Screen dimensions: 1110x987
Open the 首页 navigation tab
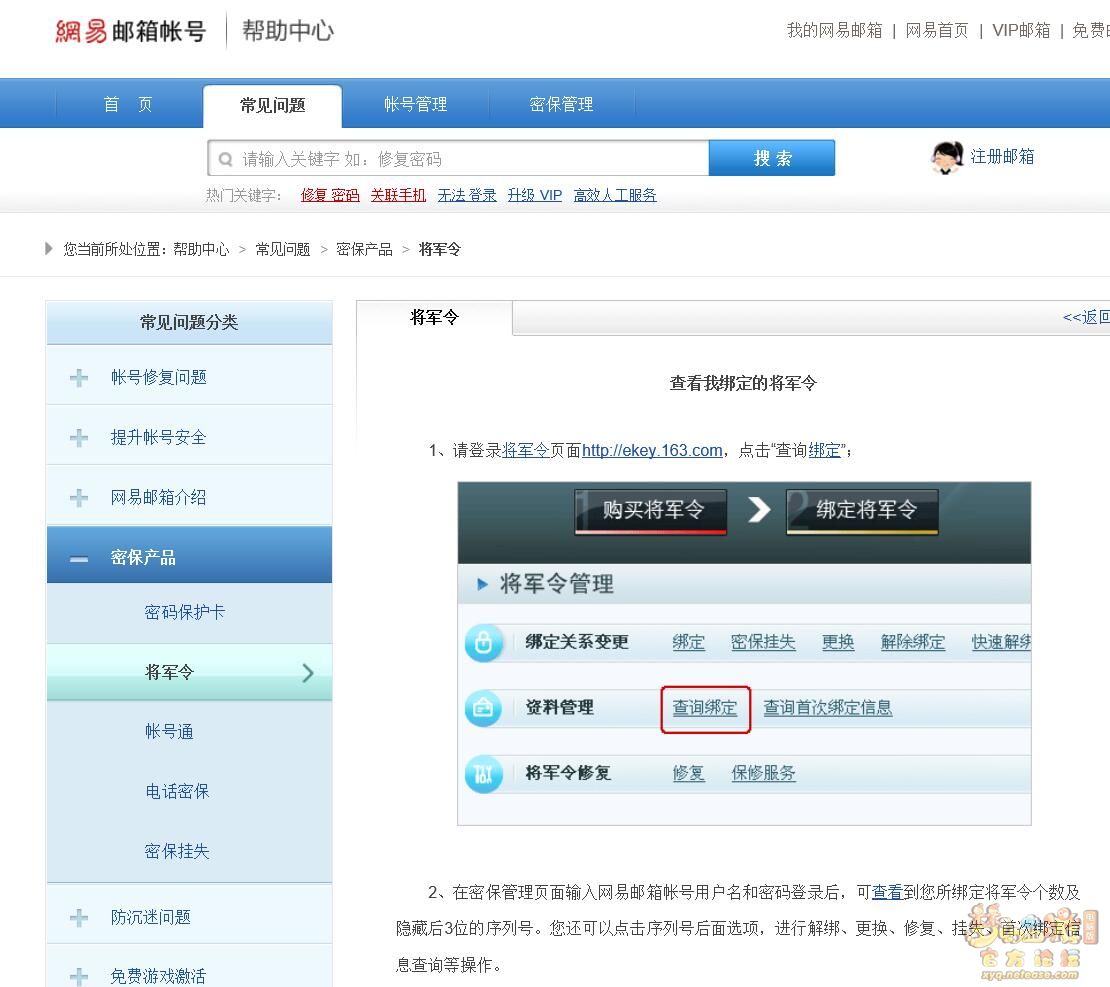(128, 105)
